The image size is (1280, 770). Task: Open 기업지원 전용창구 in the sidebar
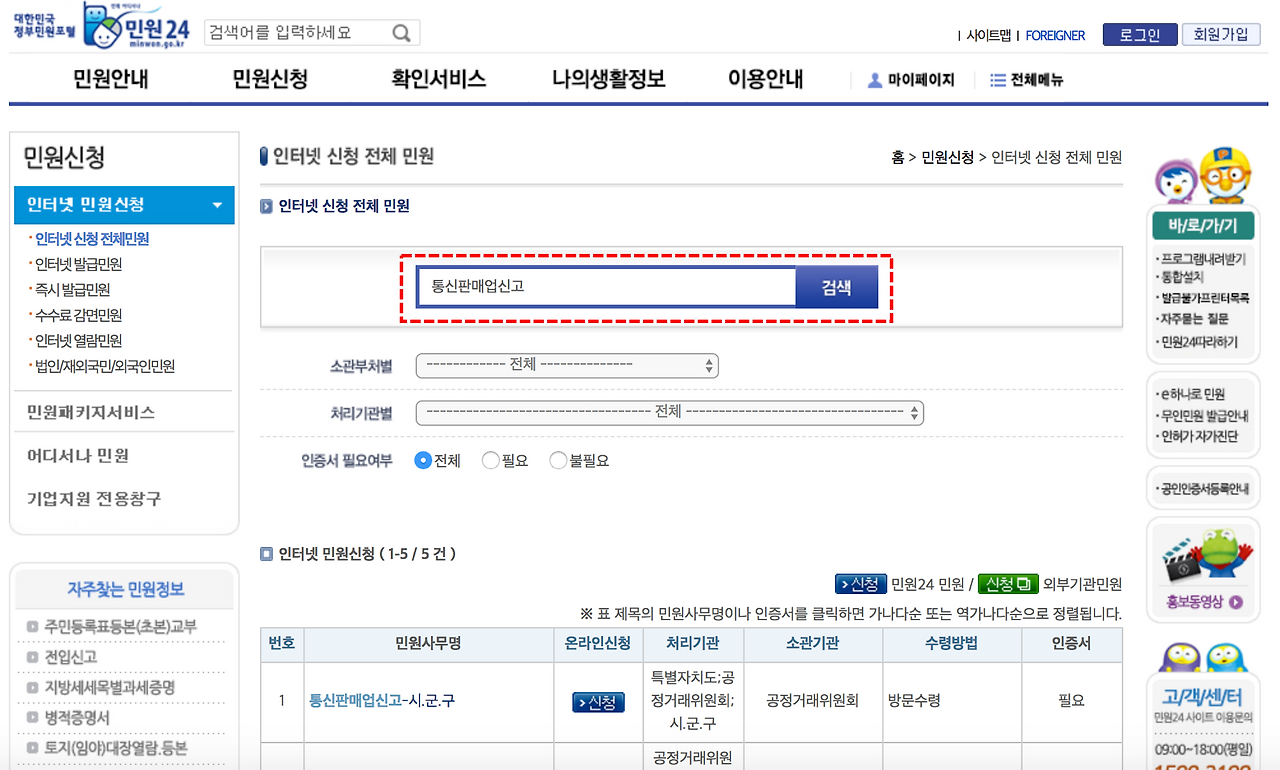94,498
